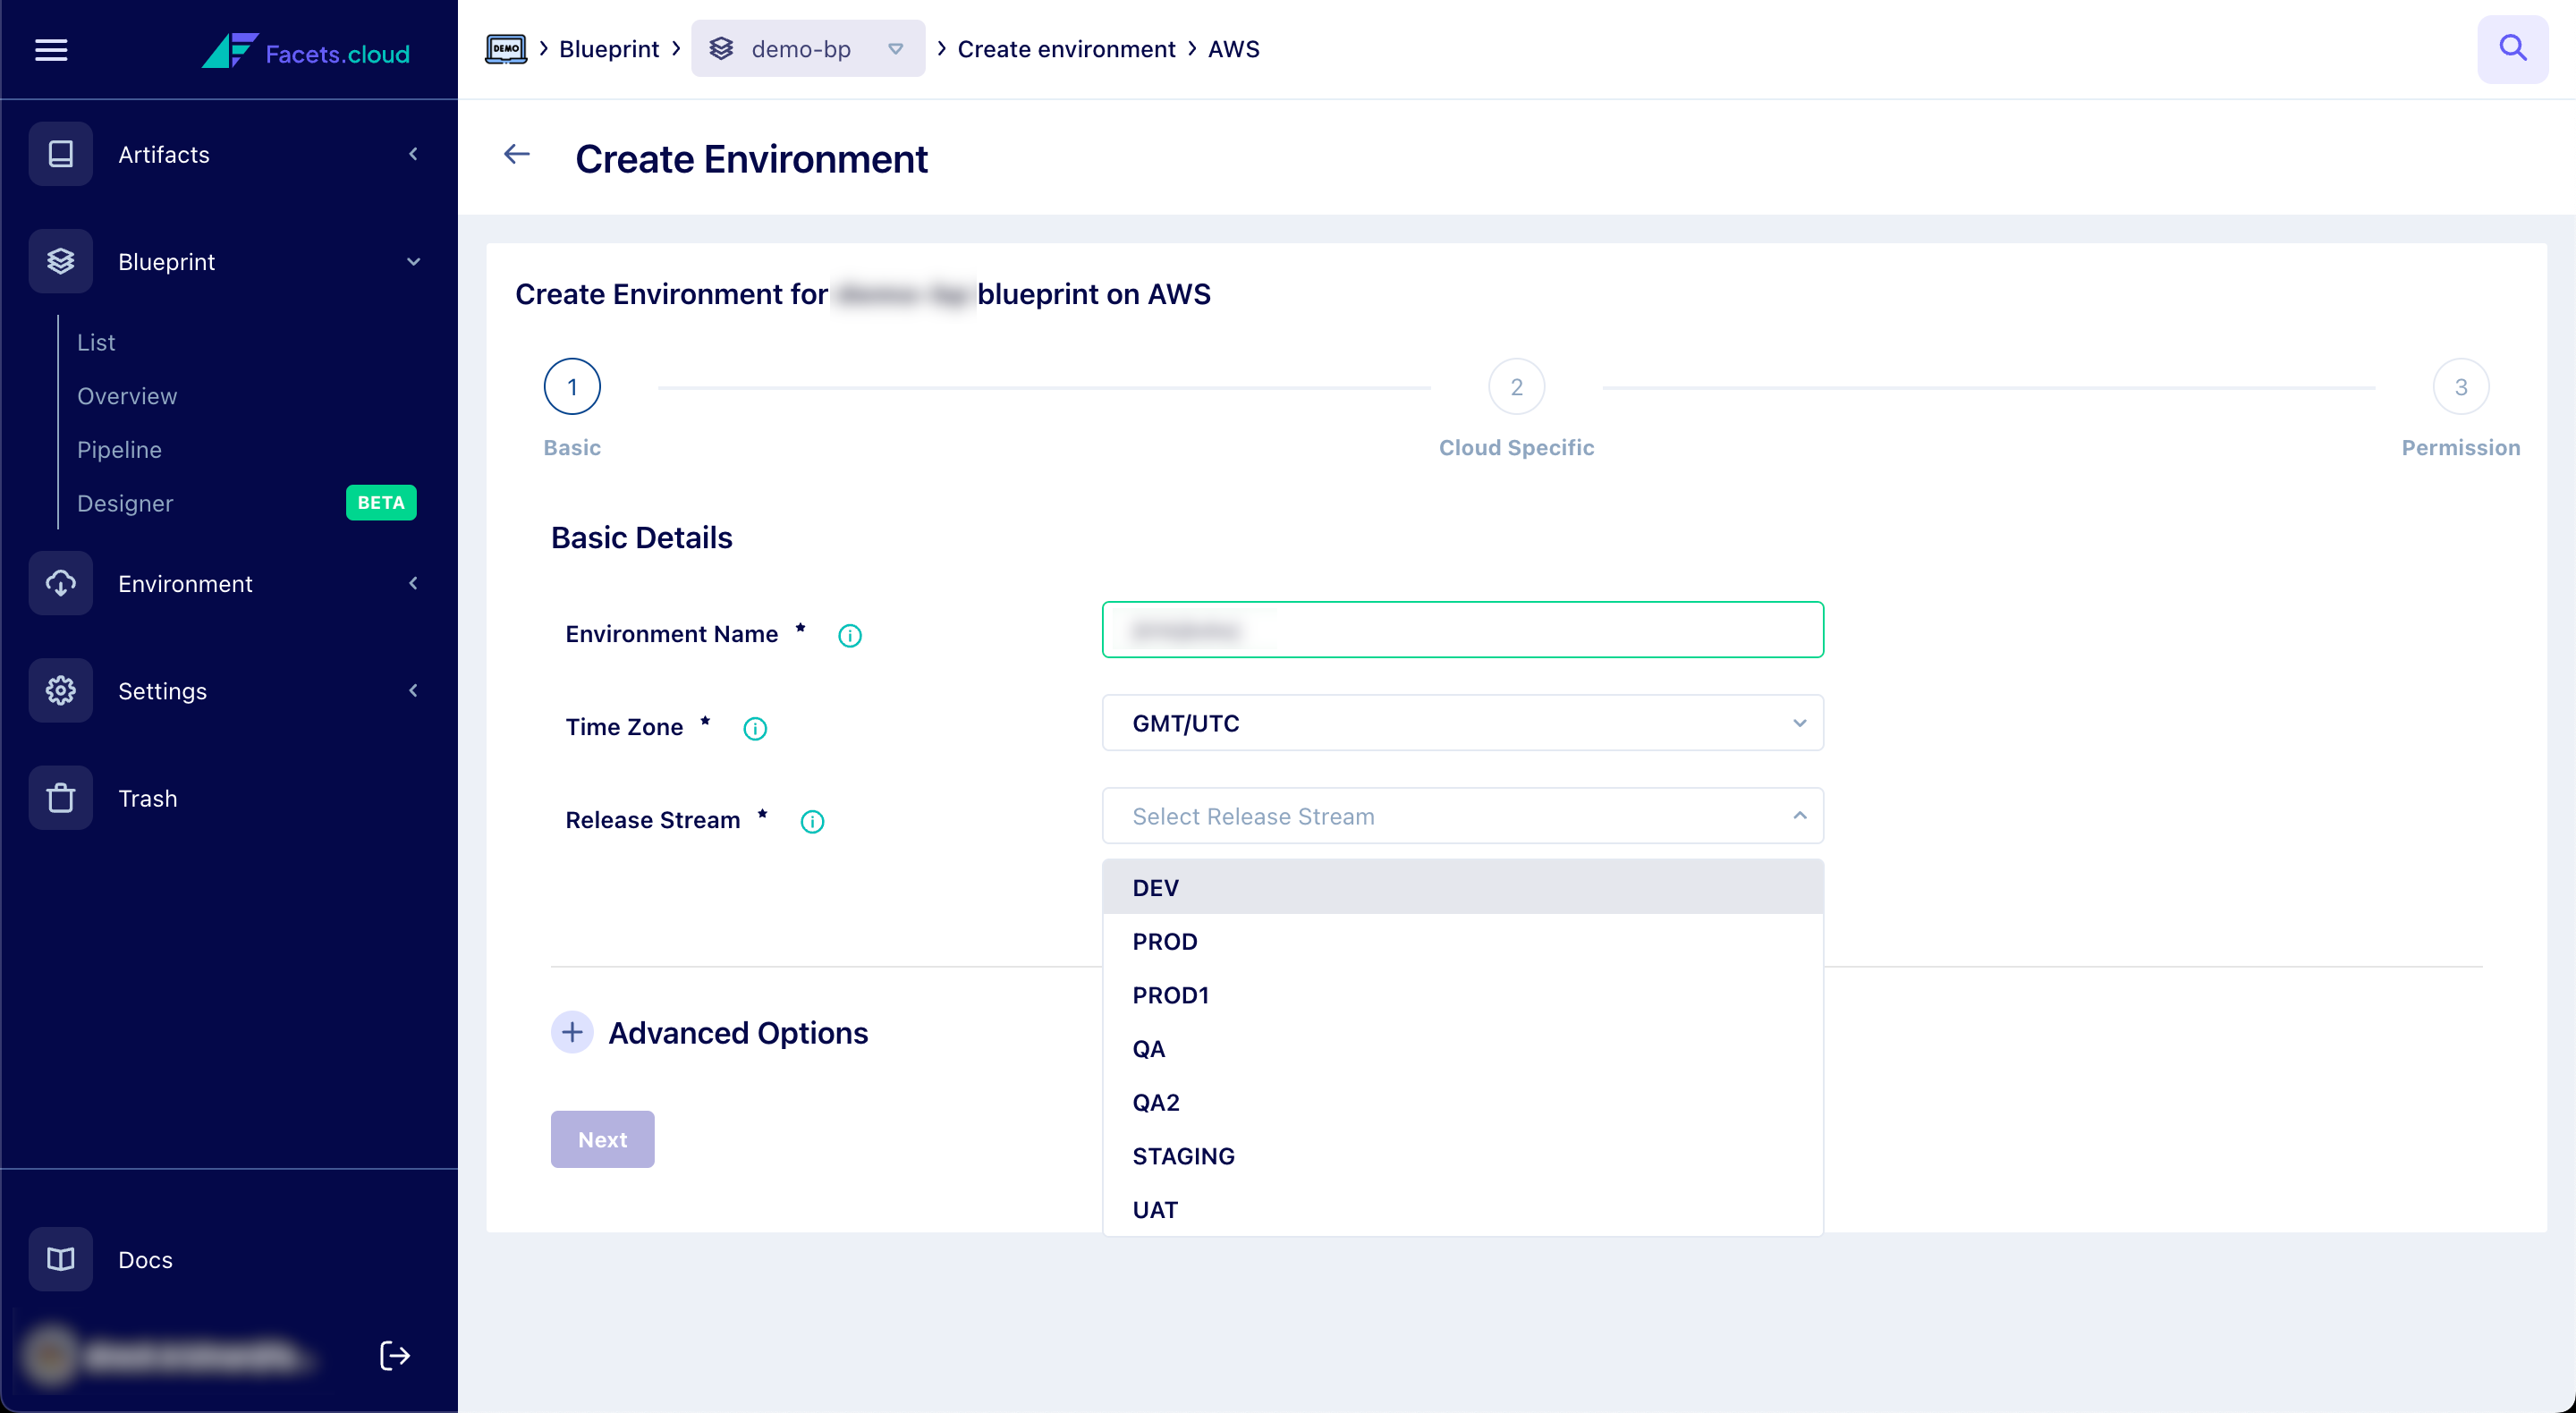Expand Advanced Options with plus icon
The image size is (2576, 1413).
click(572, 1032)
